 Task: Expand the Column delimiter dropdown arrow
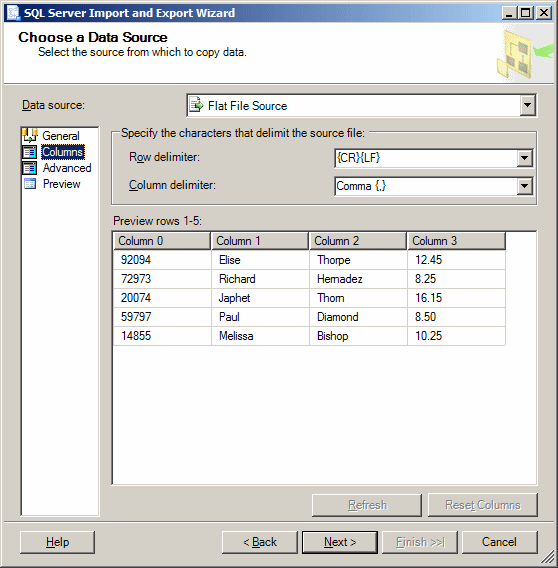(524, 186)
